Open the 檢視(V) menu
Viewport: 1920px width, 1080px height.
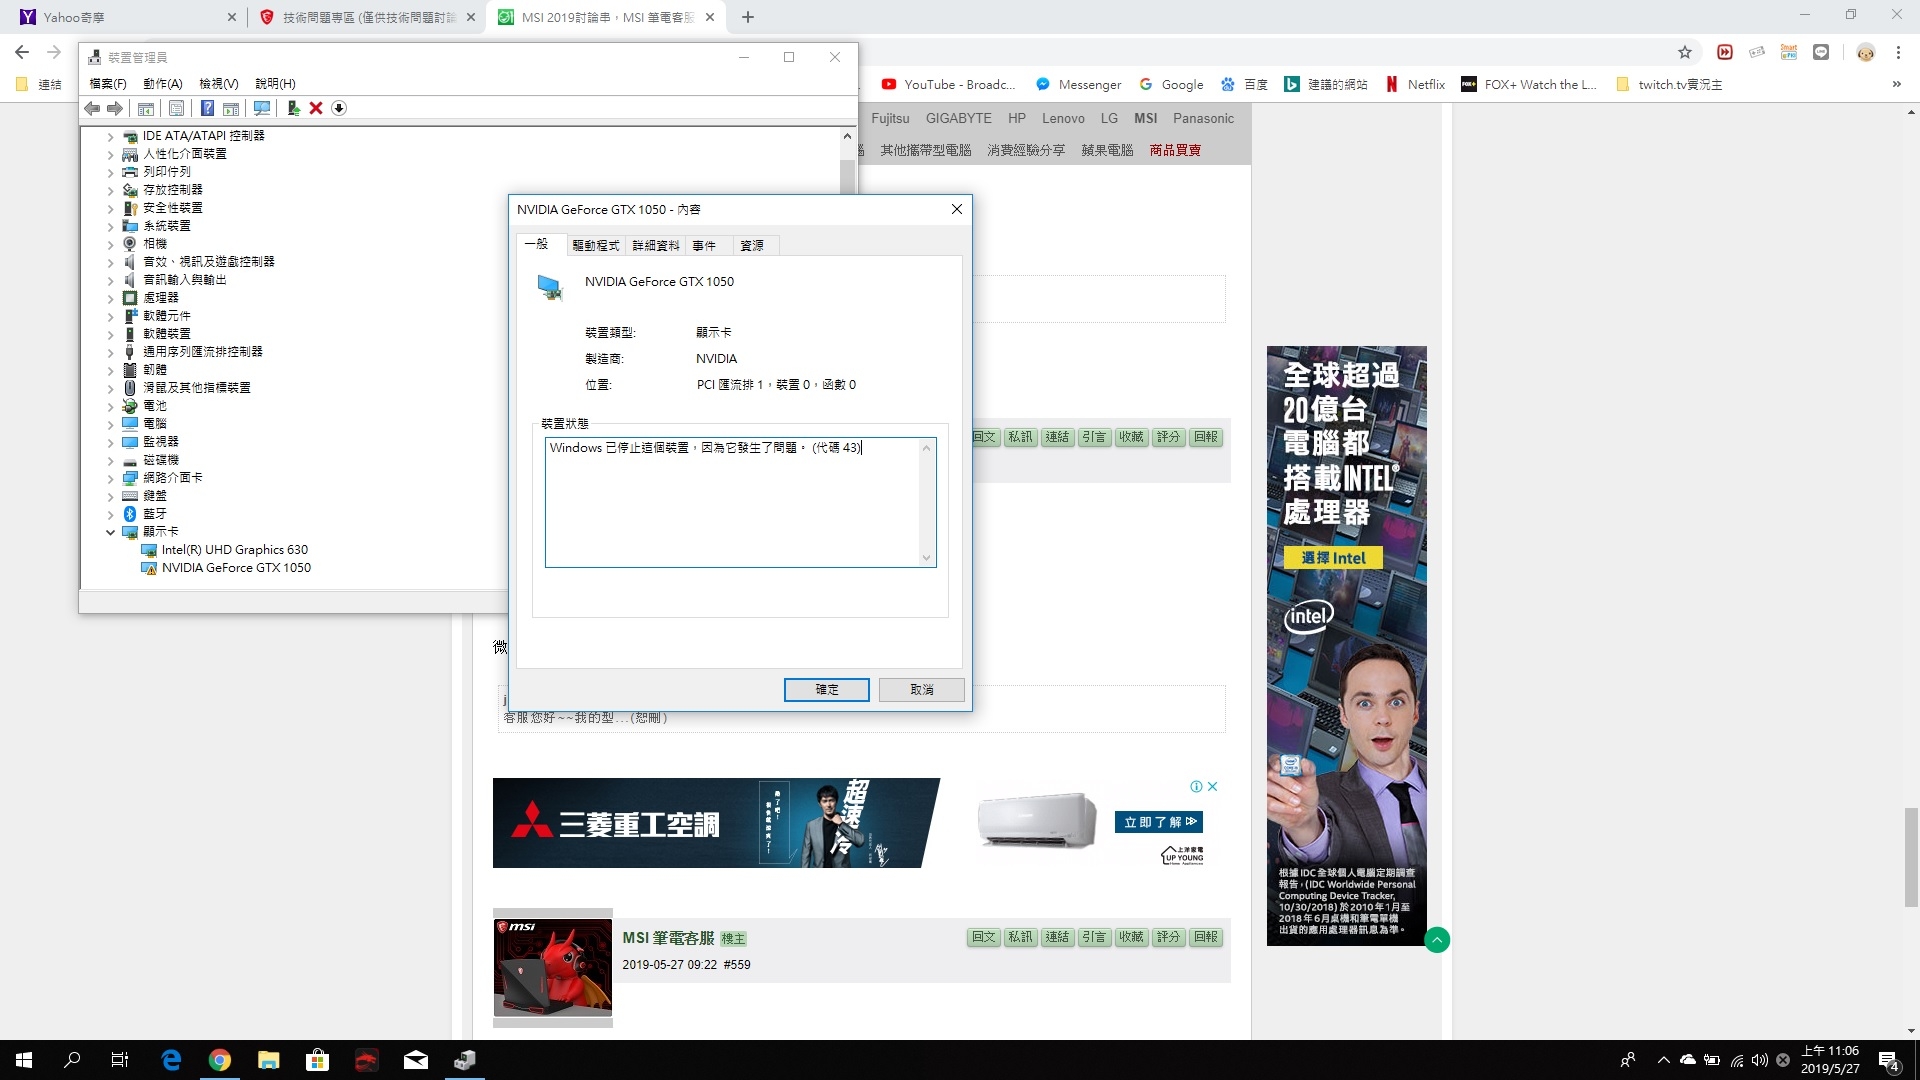point(218,84)
